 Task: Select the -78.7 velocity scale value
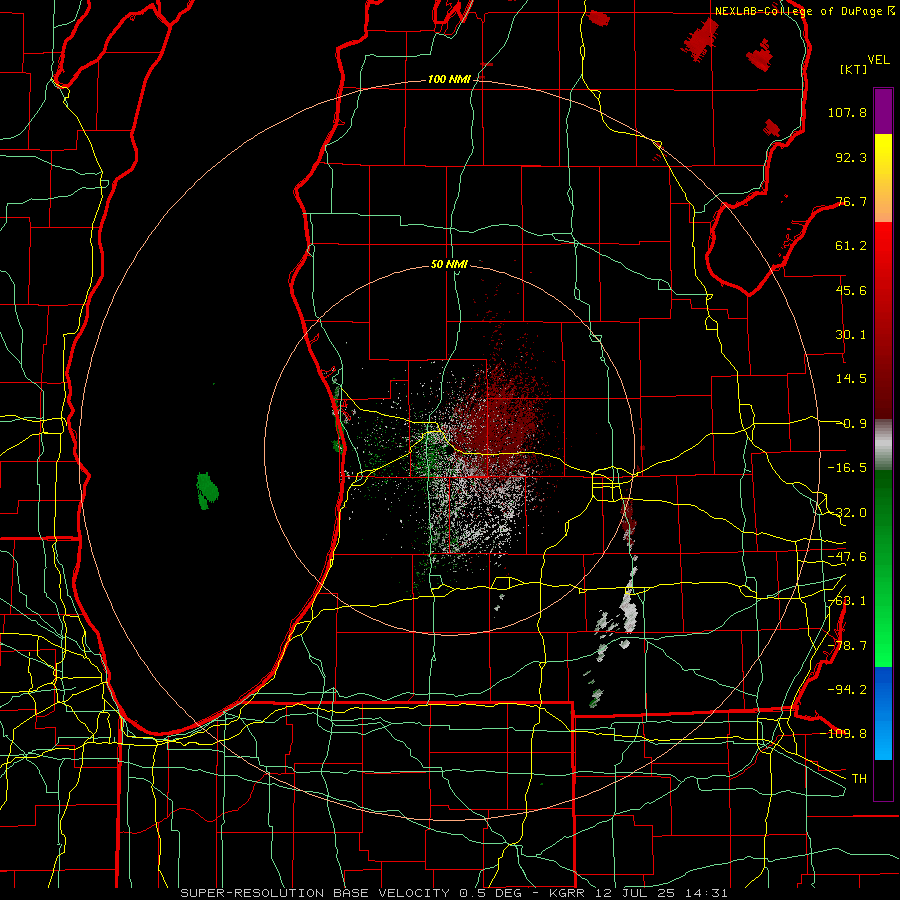pos(847,646)
